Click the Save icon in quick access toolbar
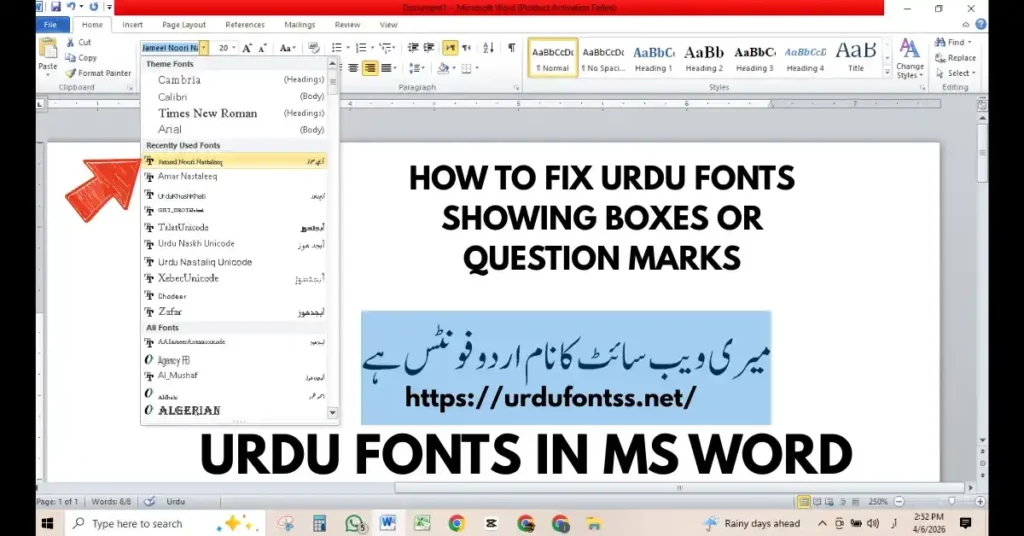The width and height of the screenshot is (1024, 536). [56, 7]
